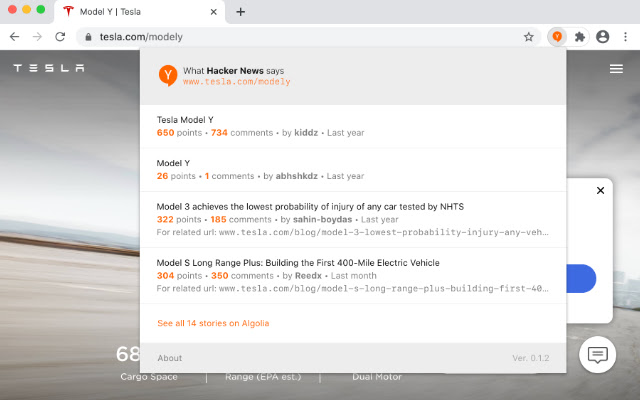Reload the Tesla Model Y page

[60, 37]
